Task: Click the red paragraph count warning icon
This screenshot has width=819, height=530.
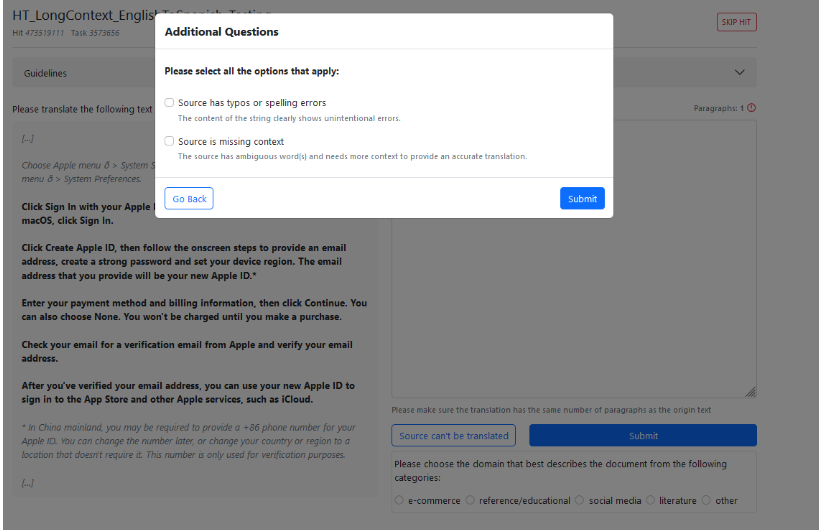Action: pos(751,108)
